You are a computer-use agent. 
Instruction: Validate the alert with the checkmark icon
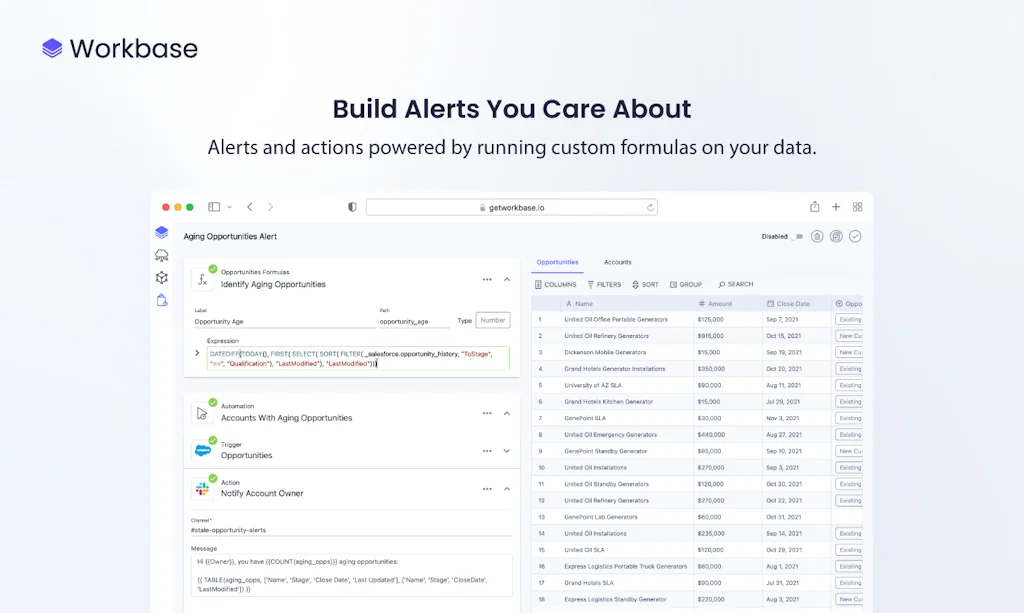(x=855, y=236)
